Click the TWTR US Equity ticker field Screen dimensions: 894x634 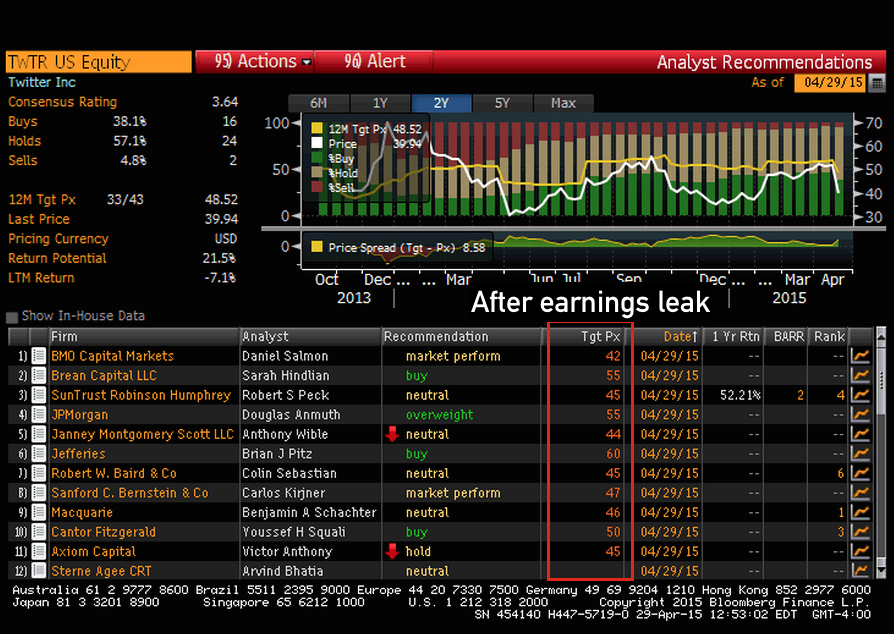coord(99,62)
